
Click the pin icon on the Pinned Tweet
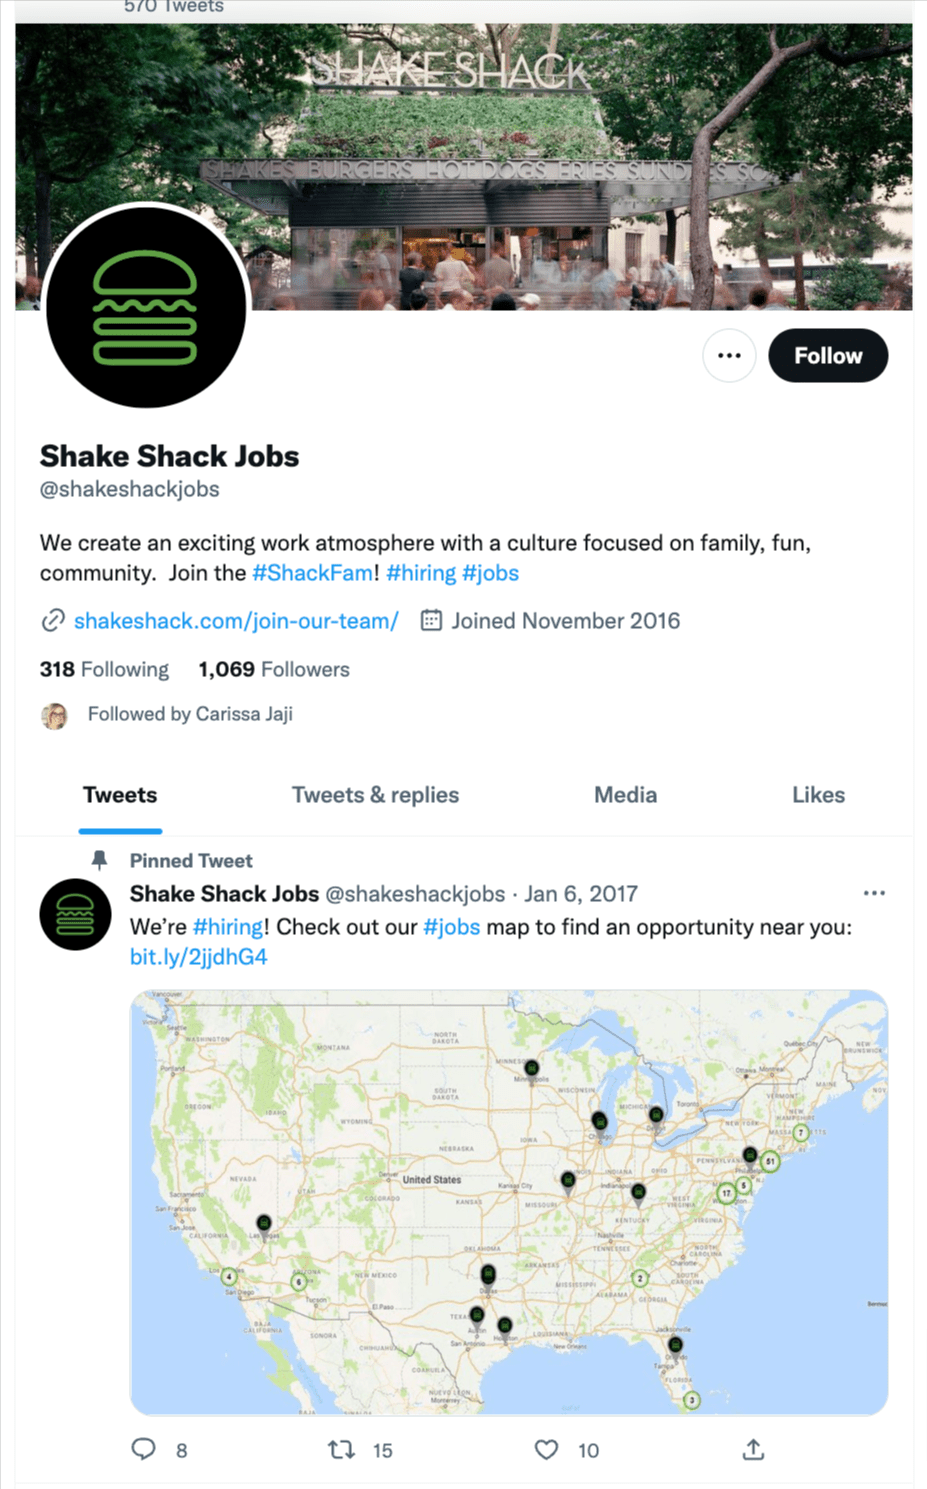100,860
